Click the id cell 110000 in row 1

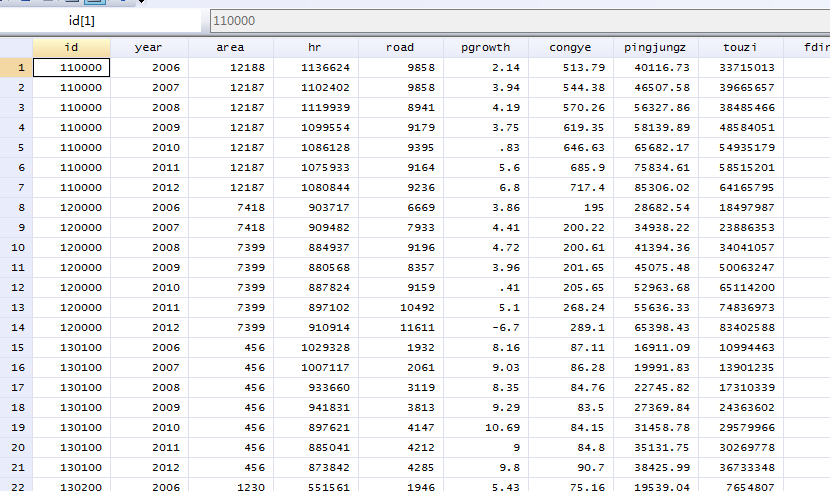(71, 68)
